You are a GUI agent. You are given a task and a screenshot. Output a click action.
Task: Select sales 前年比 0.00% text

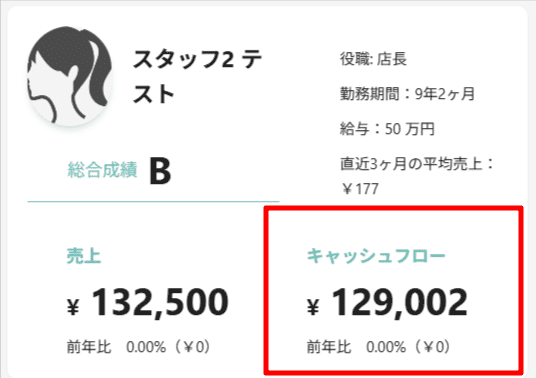click(x=138, y=347)
